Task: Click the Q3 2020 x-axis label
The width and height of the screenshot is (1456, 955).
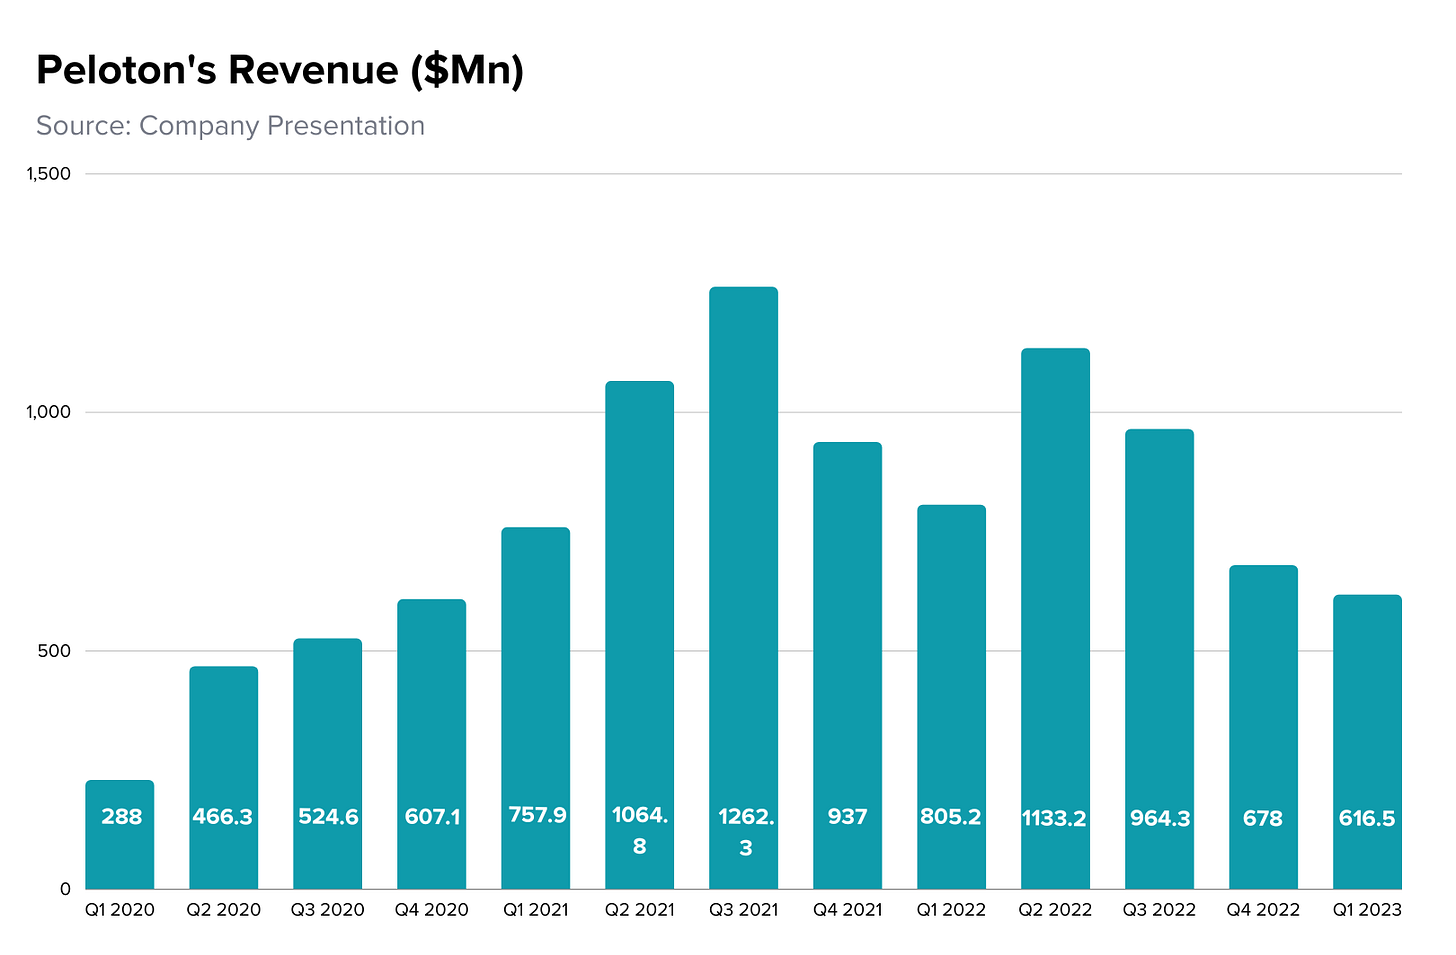Action: click(328, 910)
